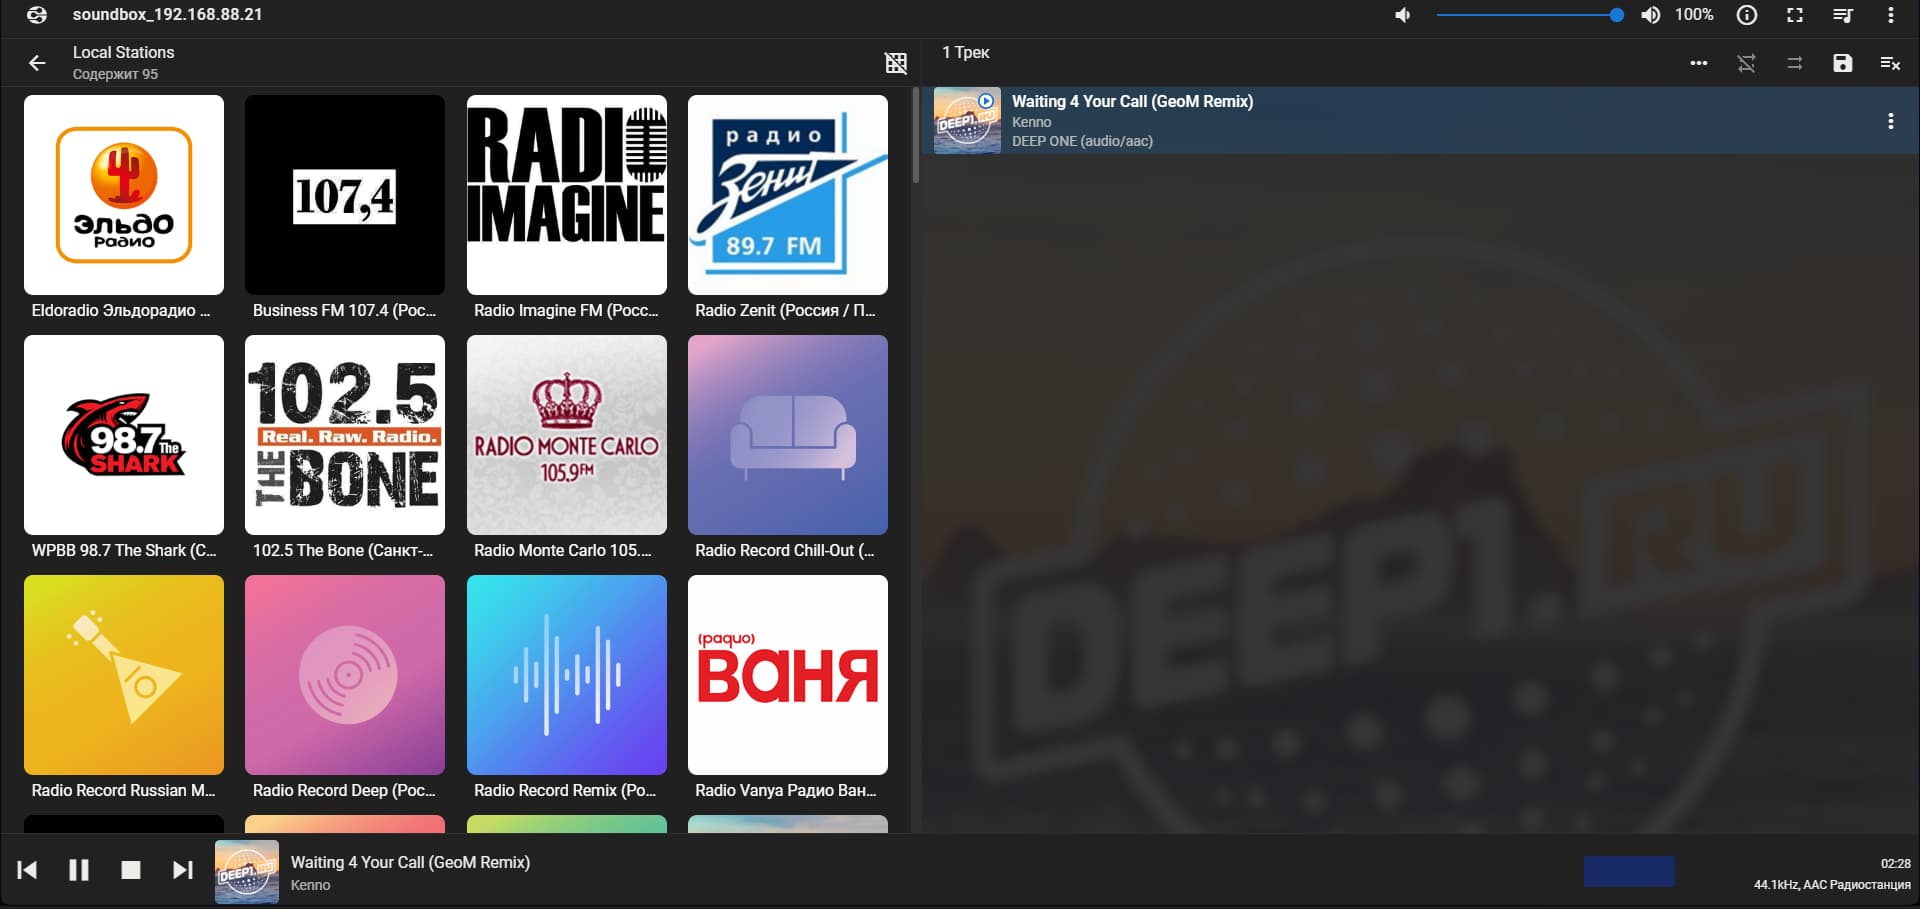Save the queue as playlist
Viewport: 1920px width, 909px height.
pos(1843,63)
